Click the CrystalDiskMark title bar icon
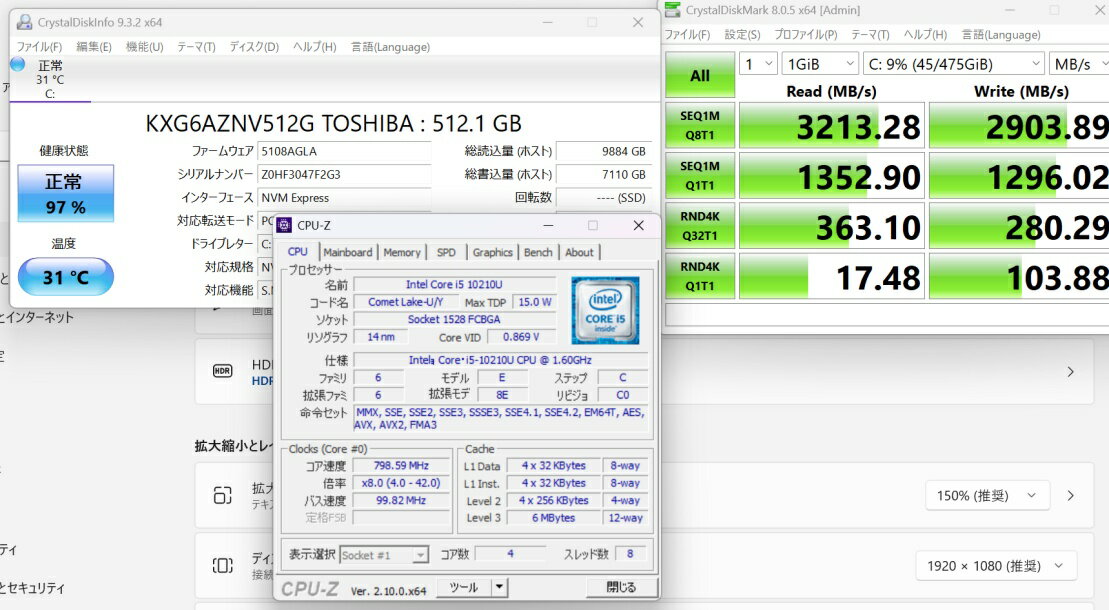Viewport: 1109px width, 610px height. pos(672,10)
